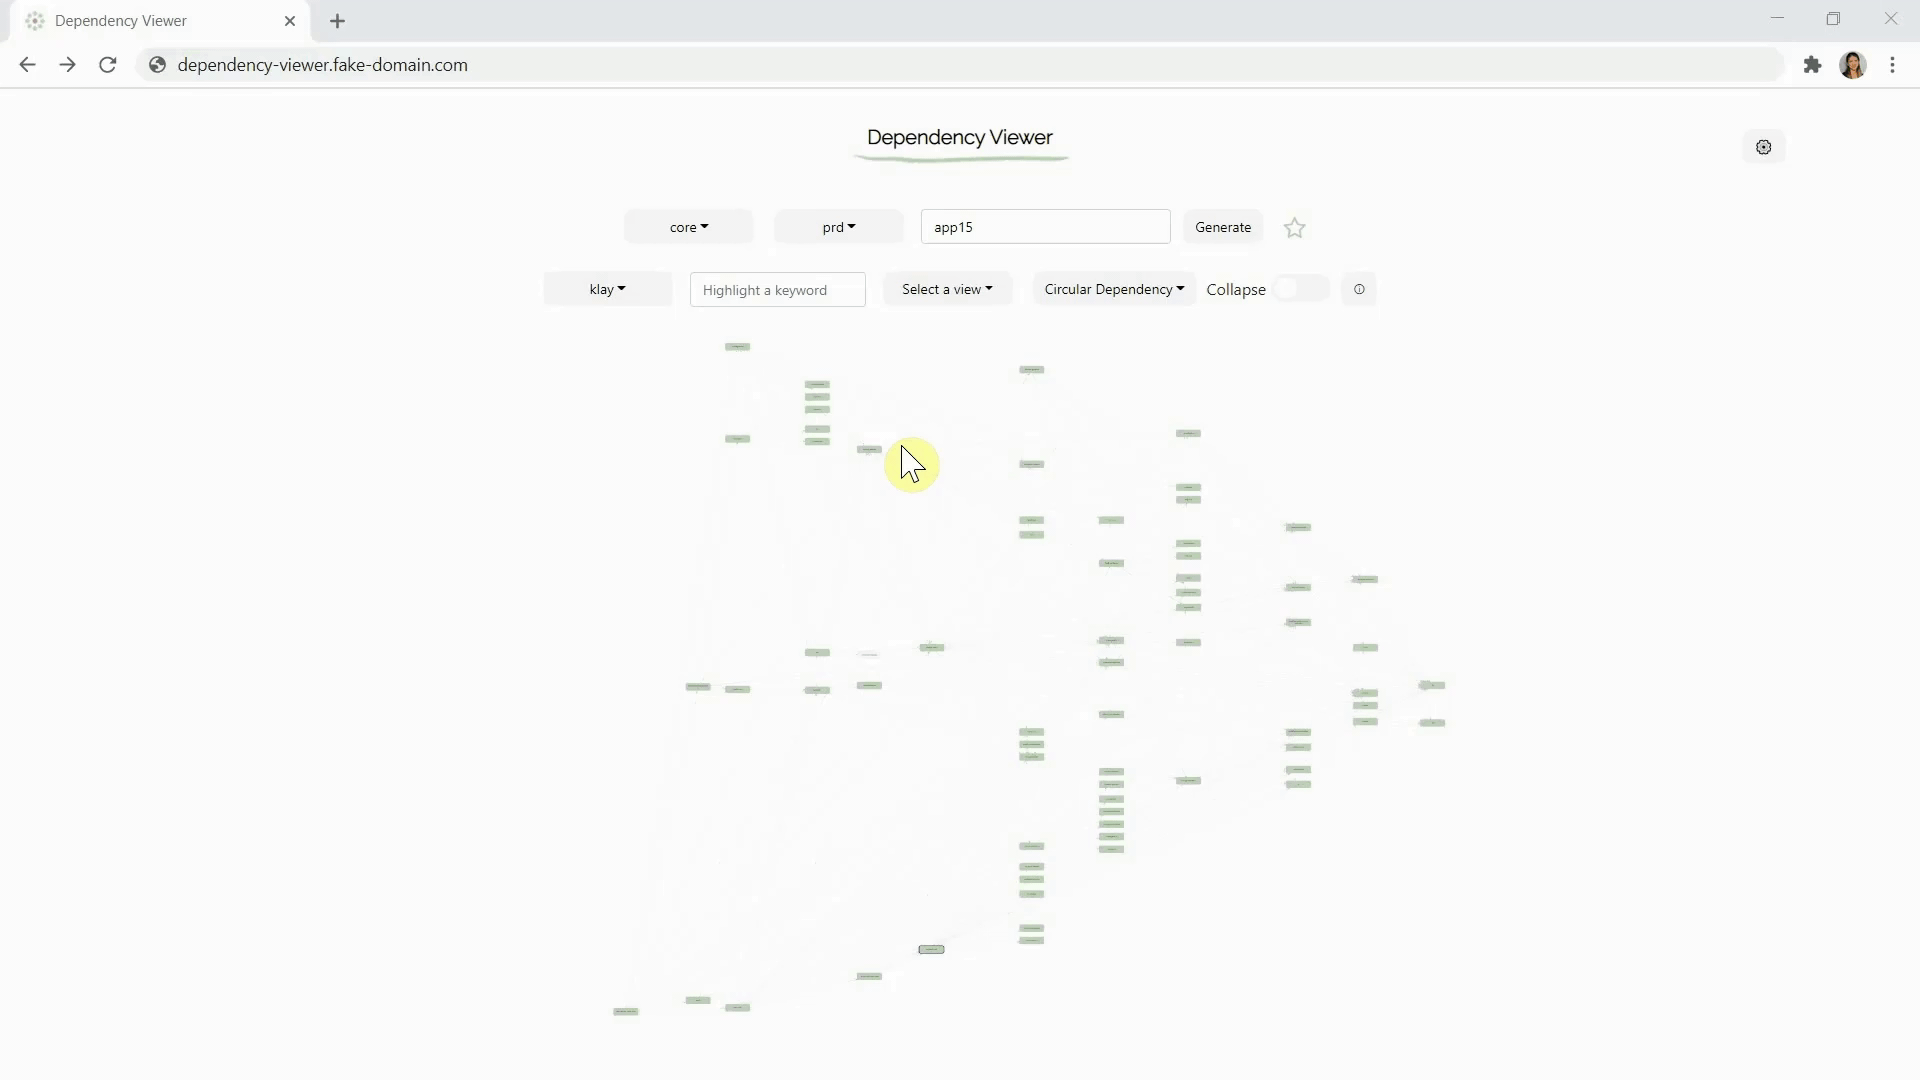
Task: Click the Generate button
Action: click(x=1222, y=227)
